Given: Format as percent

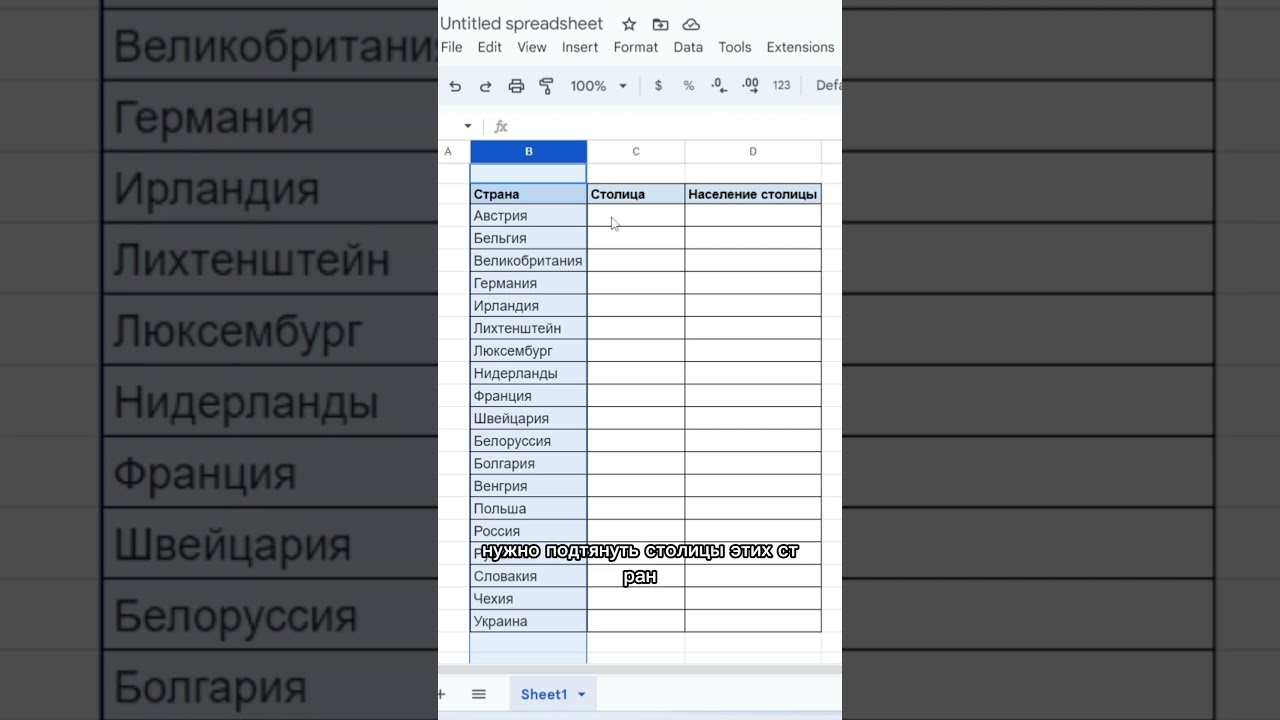Looking at the screenshot, I should (x=688, y=86).
